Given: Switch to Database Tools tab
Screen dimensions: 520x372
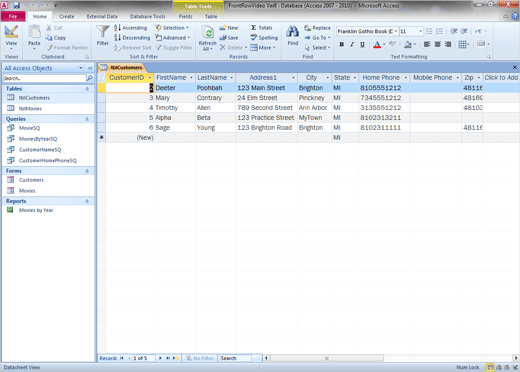Looking at the screenshot, I should coord(147,16).
